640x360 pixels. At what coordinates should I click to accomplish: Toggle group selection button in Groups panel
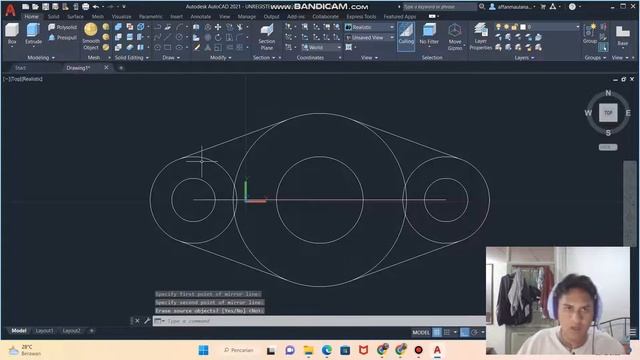point(603,47)
